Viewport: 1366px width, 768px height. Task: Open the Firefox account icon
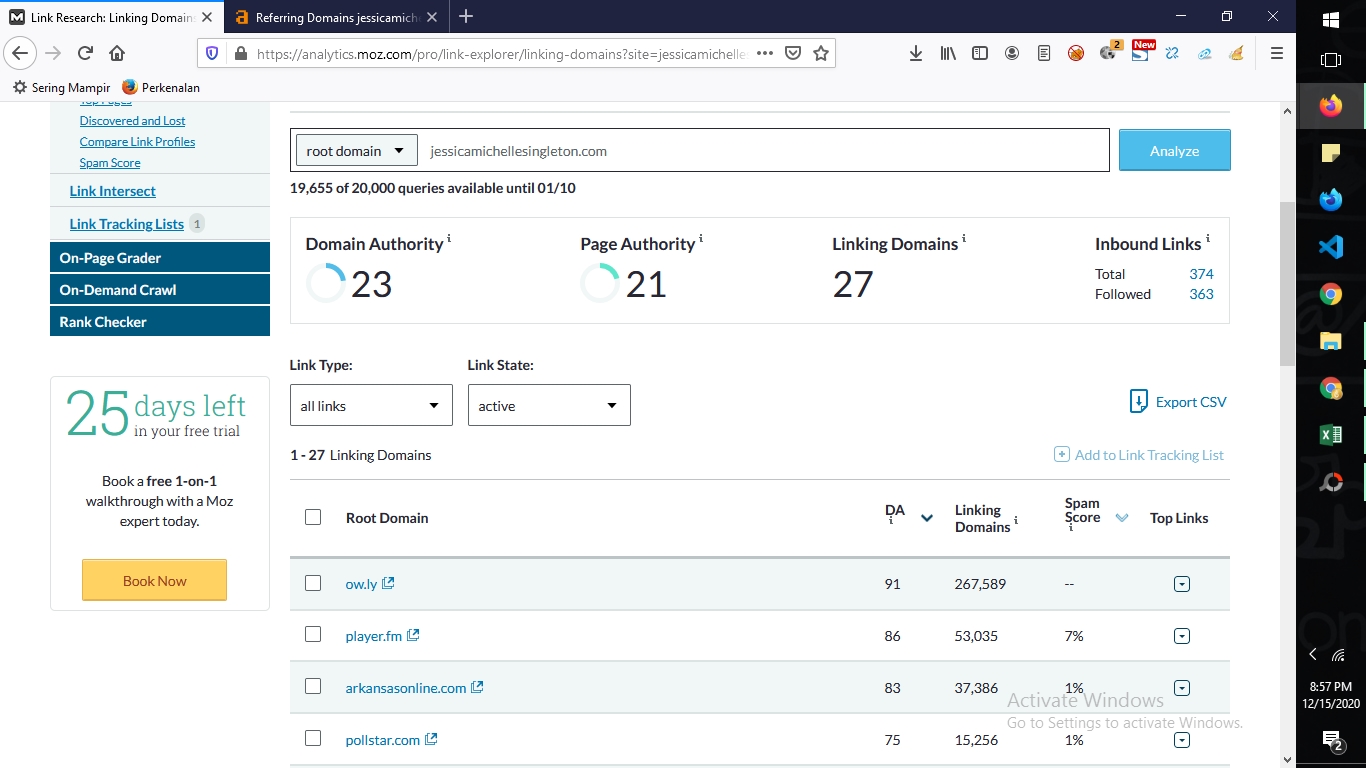pyautogui.click(x=1012, y=53)
